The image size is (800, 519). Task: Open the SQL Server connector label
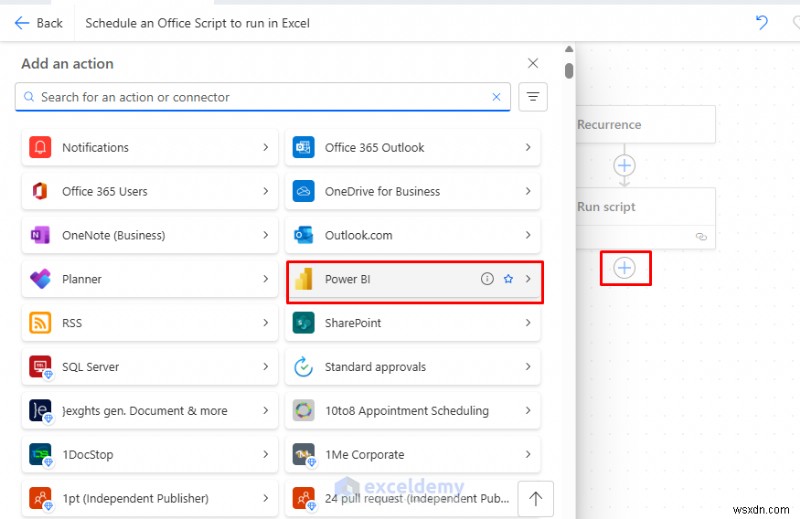(90, 367)
